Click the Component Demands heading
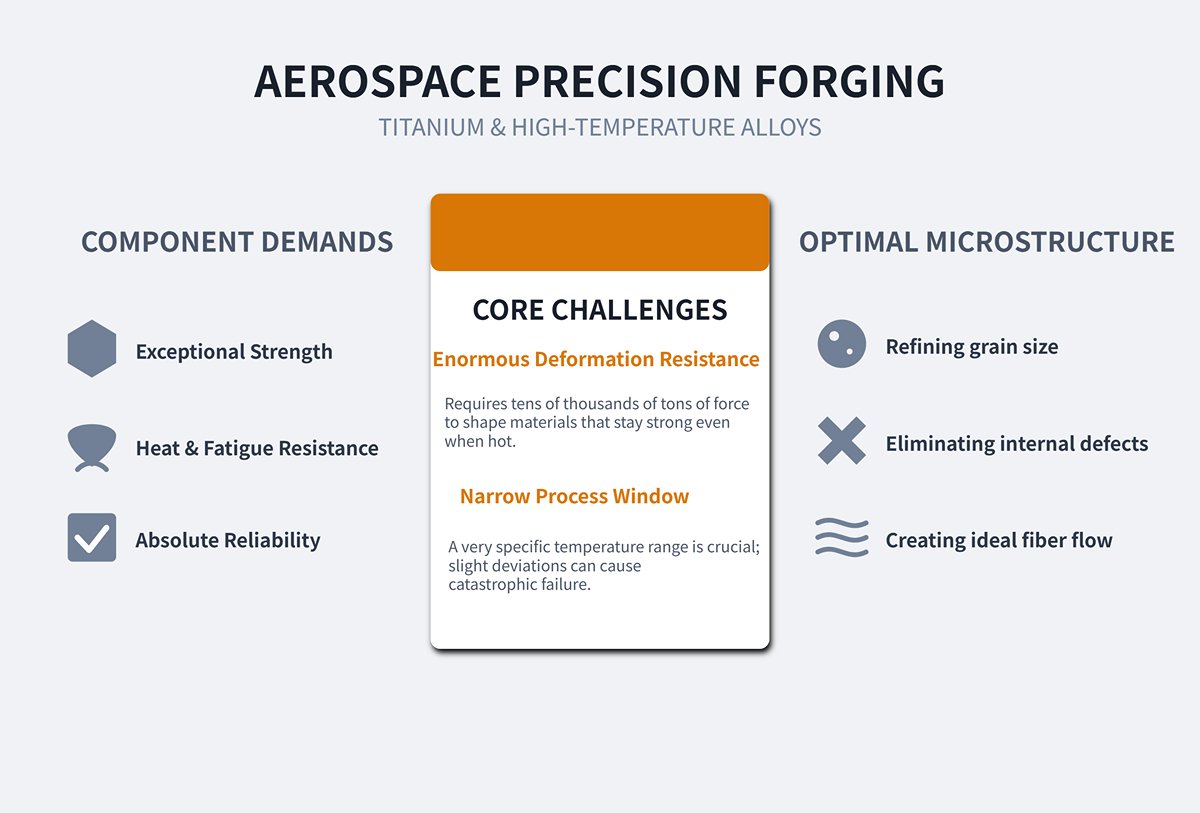The height and width of the screenshot is (813, 1200). [237, 242]
